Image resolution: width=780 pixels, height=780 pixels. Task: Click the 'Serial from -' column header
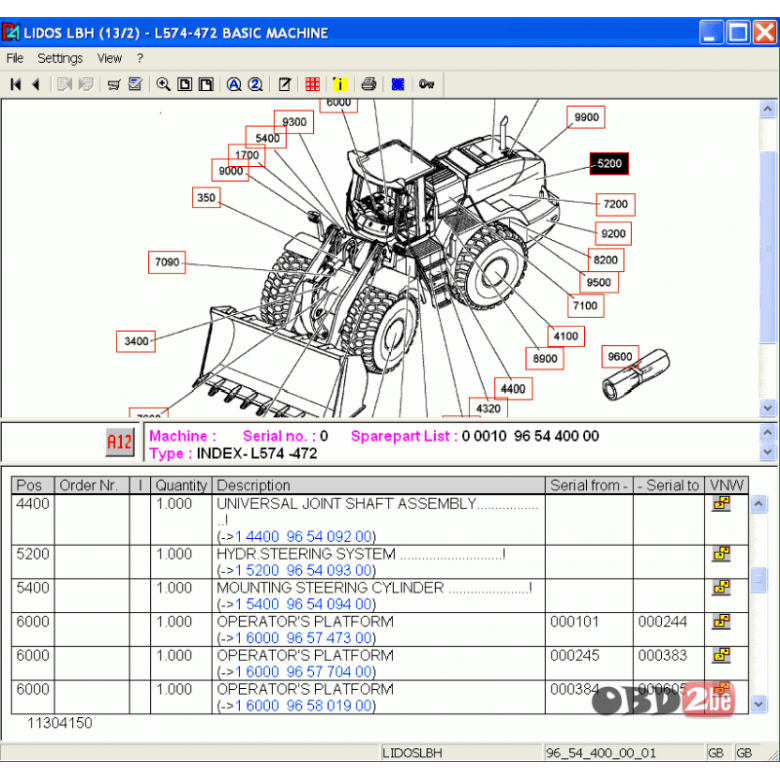589,485
